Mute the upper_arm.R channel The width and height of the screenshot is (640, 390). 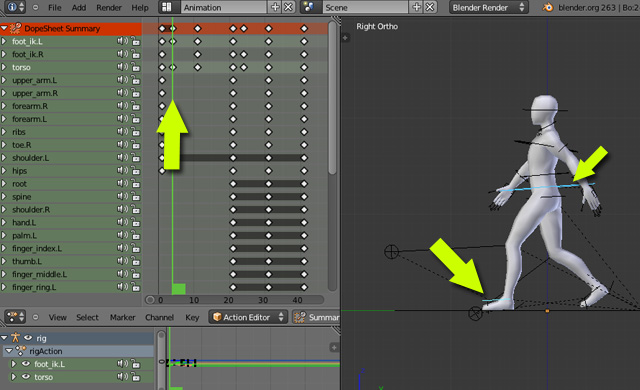click(122, 93)
